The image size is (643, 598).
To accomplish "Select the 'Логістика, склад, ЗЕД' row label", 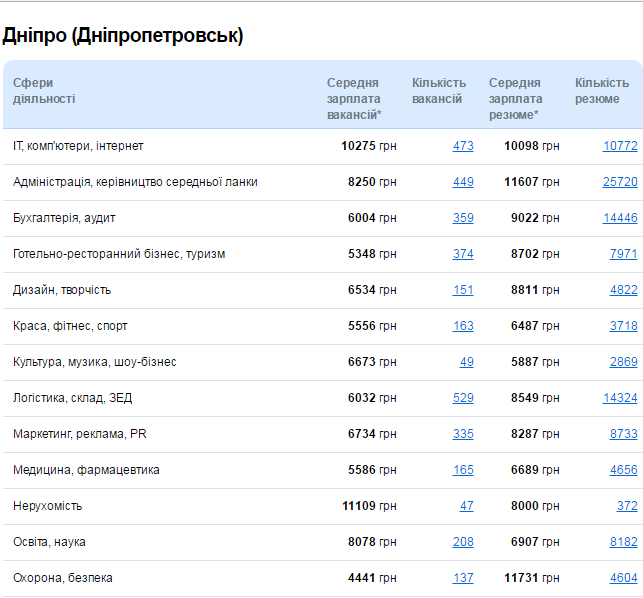I will point(73,398).
